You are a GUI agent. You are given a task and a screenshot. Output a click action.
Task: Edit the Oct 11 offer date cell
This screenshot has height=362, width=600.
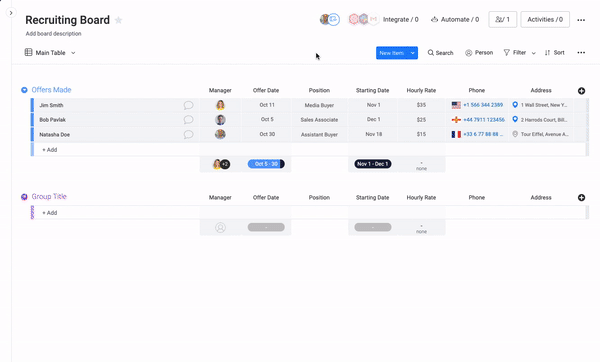pos(267,105)
